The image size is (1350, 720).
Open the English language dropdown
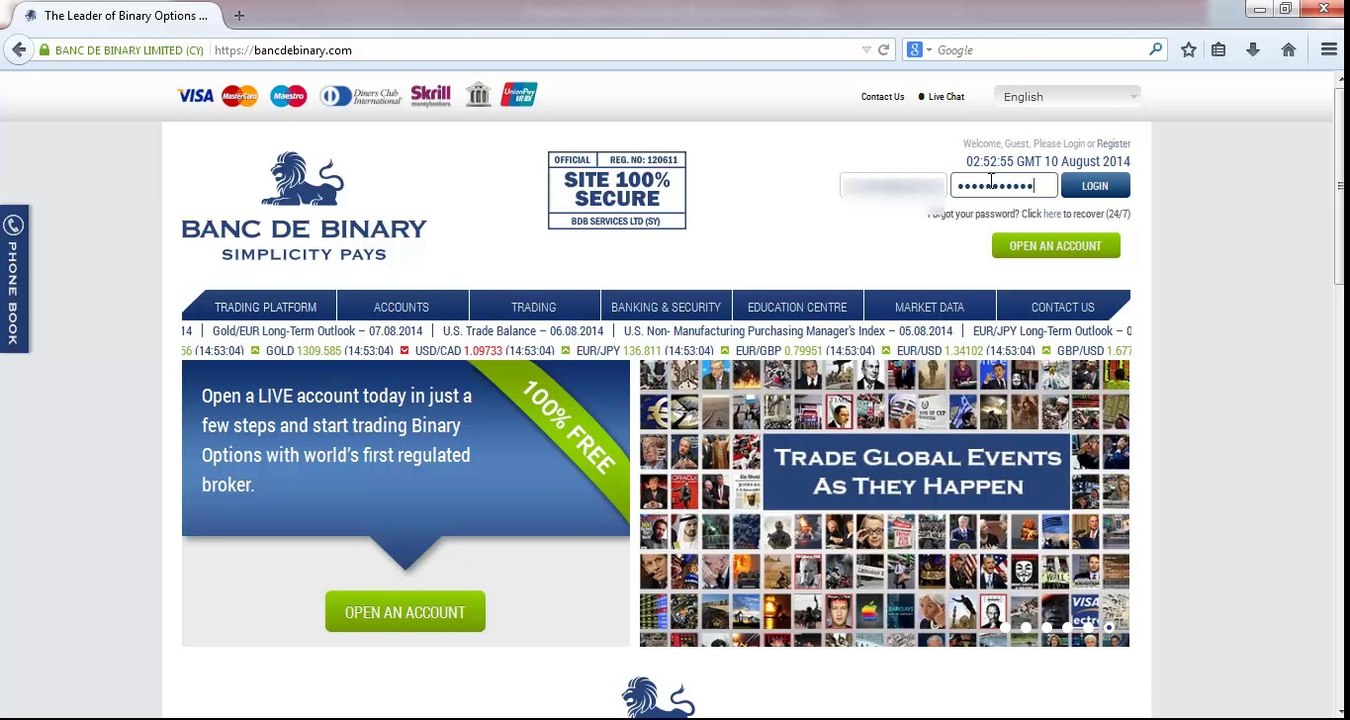point(1067,96)
